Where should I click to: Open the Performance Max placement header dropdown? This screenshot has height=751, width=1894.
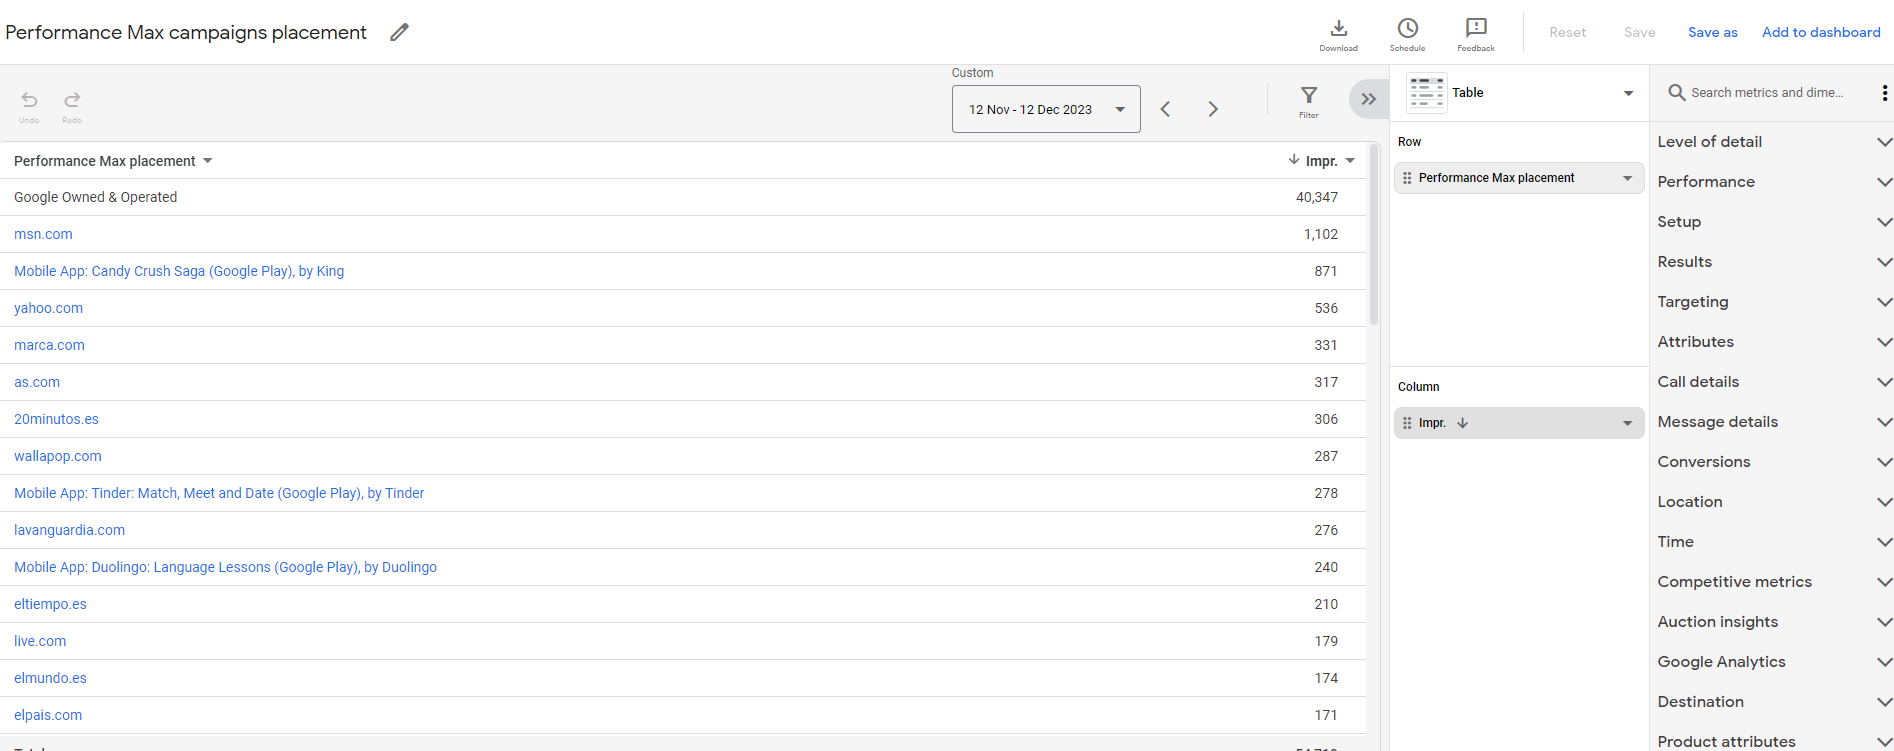[208, 161]
